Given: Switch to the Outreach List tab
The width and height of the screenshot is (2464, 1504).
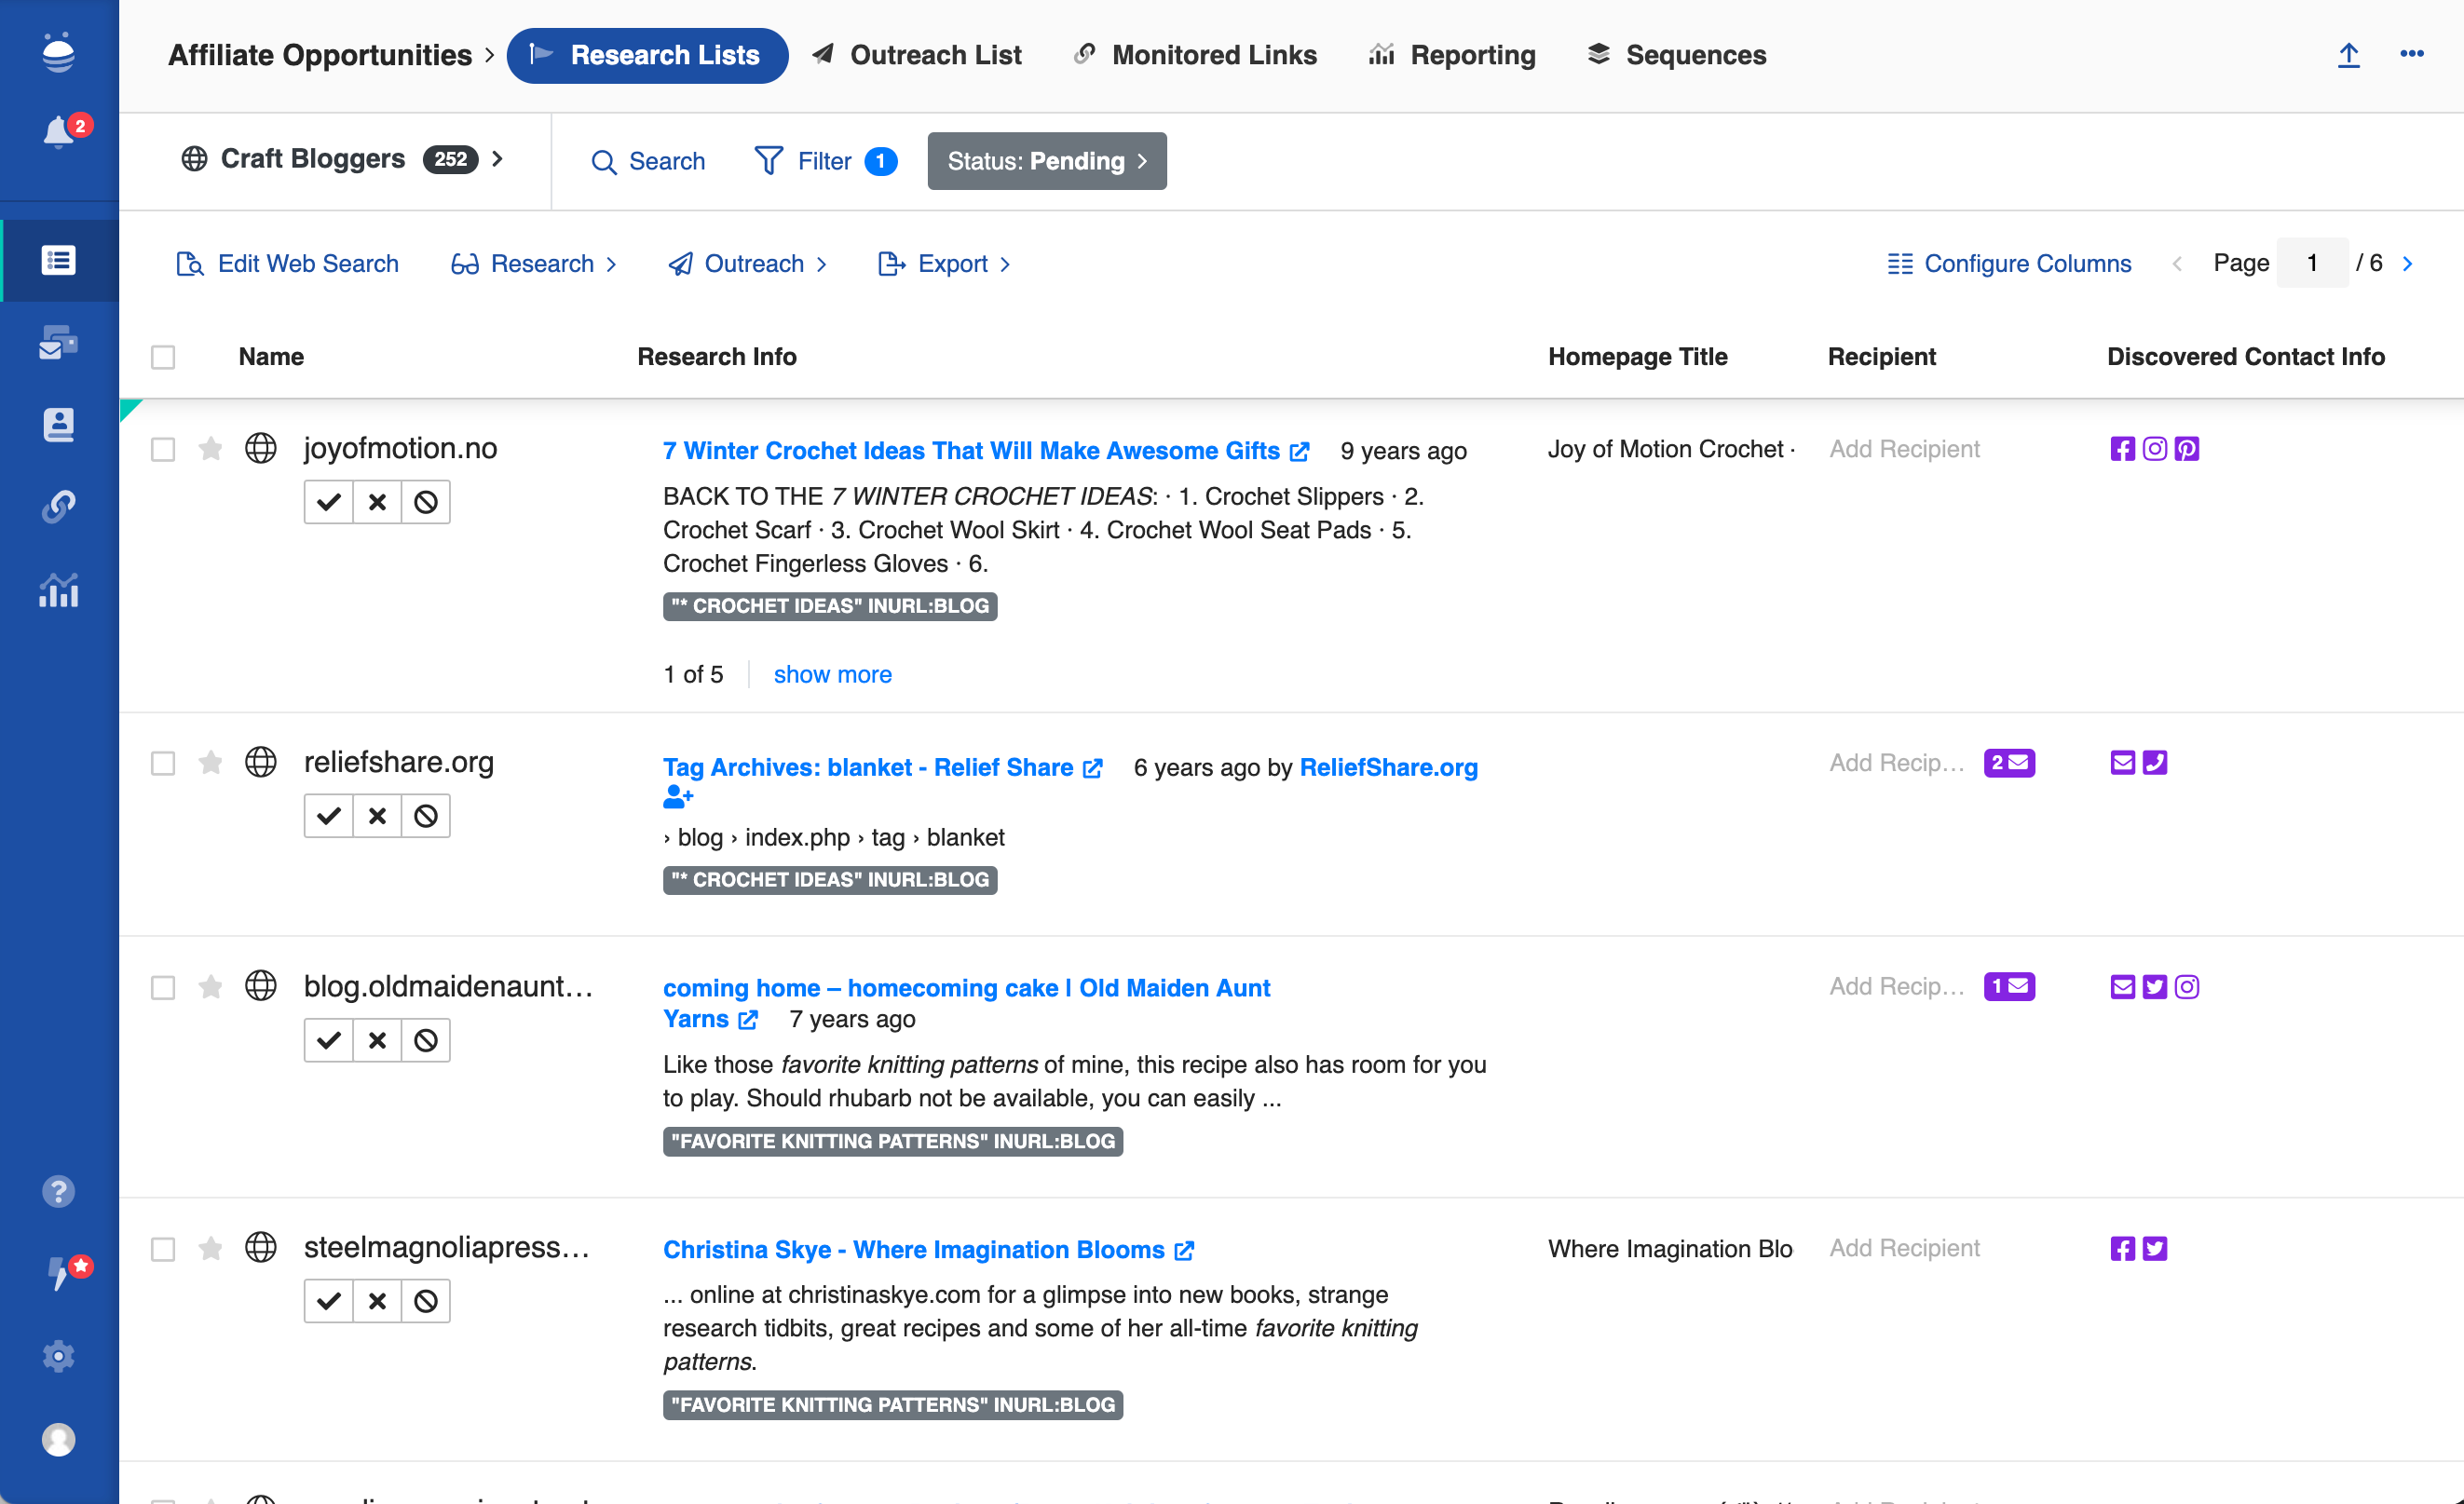Looking at the screenshot, I should tap(917, 55).
